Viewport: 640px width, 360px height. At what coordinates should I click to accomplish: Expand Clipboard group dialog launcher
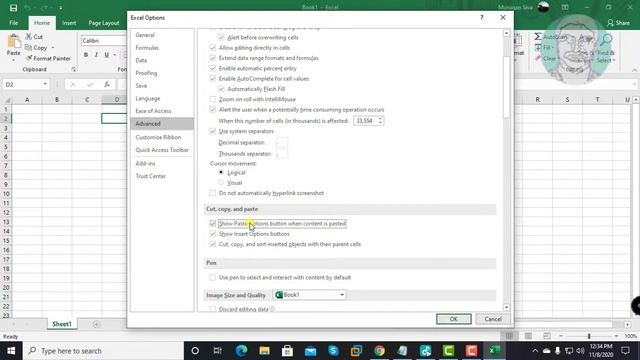click(73, 69)
